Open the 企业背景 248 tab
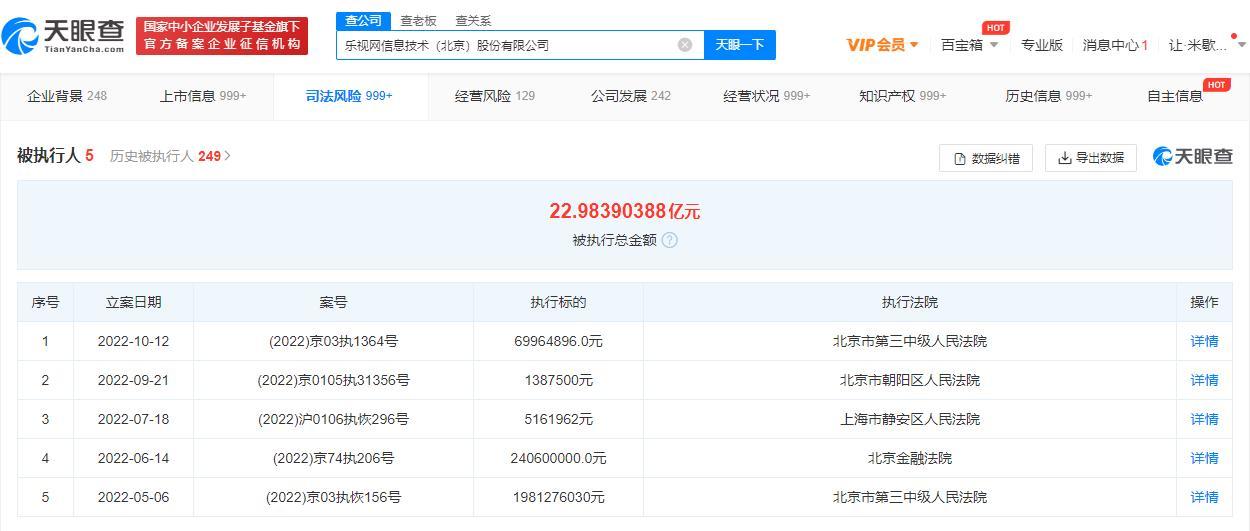The width and height of the screenshot is (1250, 531). 67,96
